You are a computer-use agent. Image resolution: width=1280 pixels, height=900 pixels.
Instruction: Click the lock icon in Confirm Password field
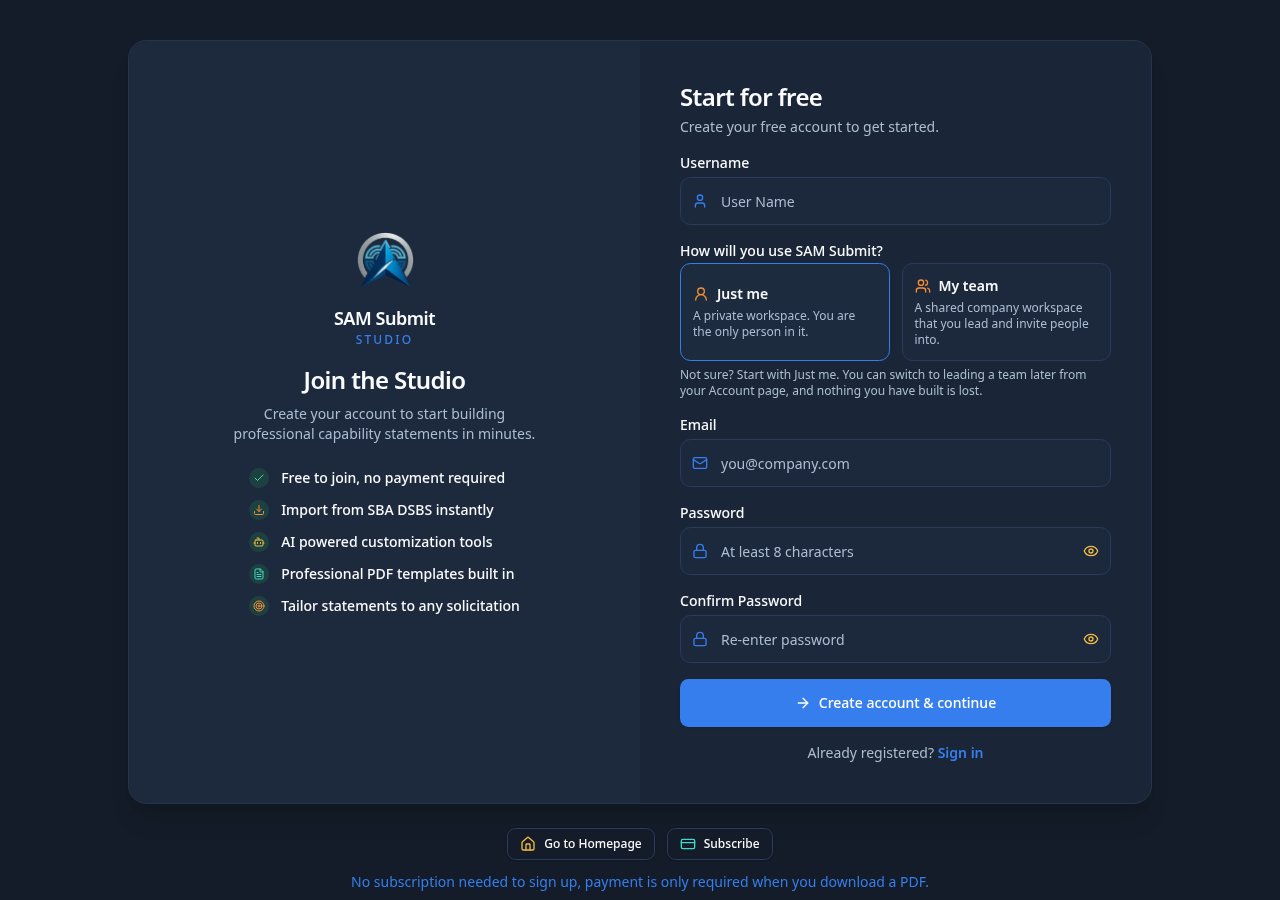pos(700,639)
